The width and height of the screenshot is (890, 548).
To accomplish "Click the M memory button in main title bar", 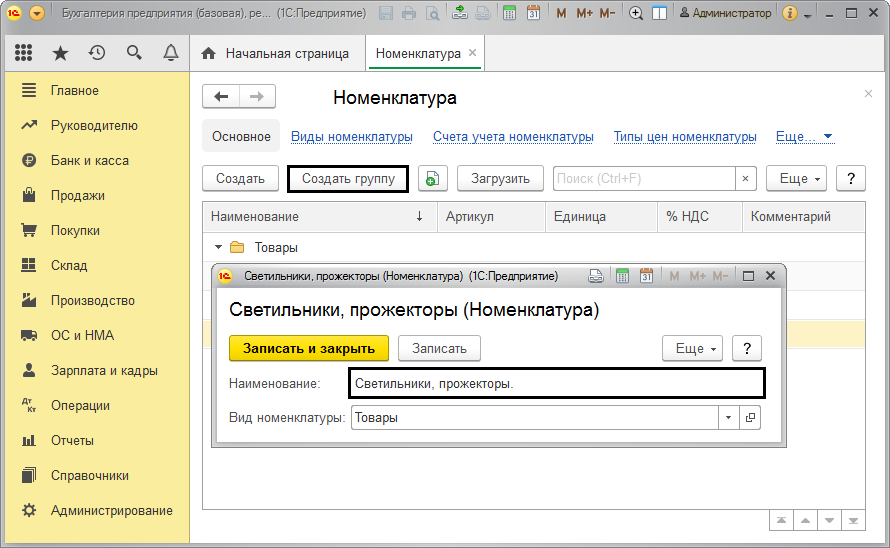I will click(561, 13).
